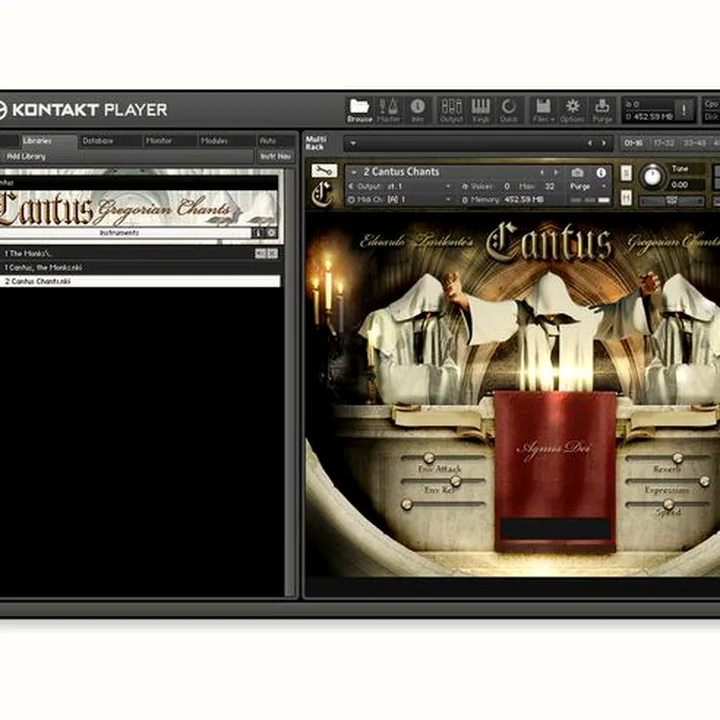Select 2 Cantus Chants.nki

tap(138, 281)
